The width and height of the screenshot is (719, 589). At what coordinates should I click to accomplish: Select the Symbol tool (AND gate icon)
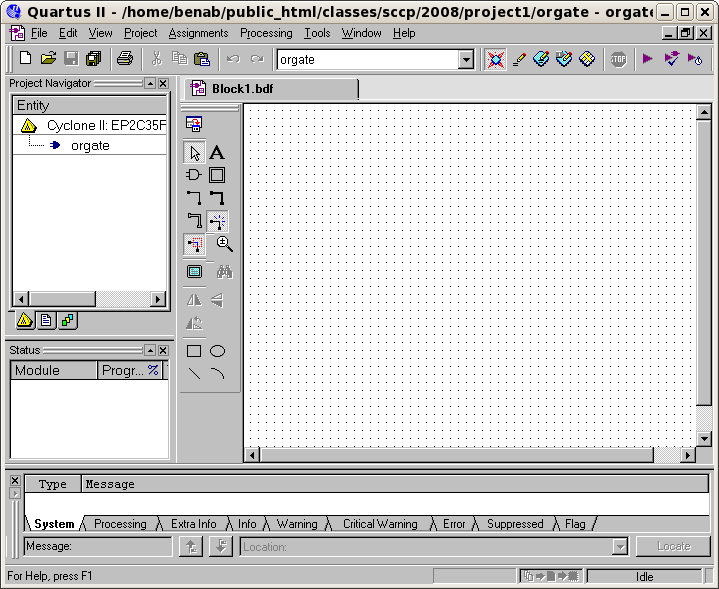[194, 175]
